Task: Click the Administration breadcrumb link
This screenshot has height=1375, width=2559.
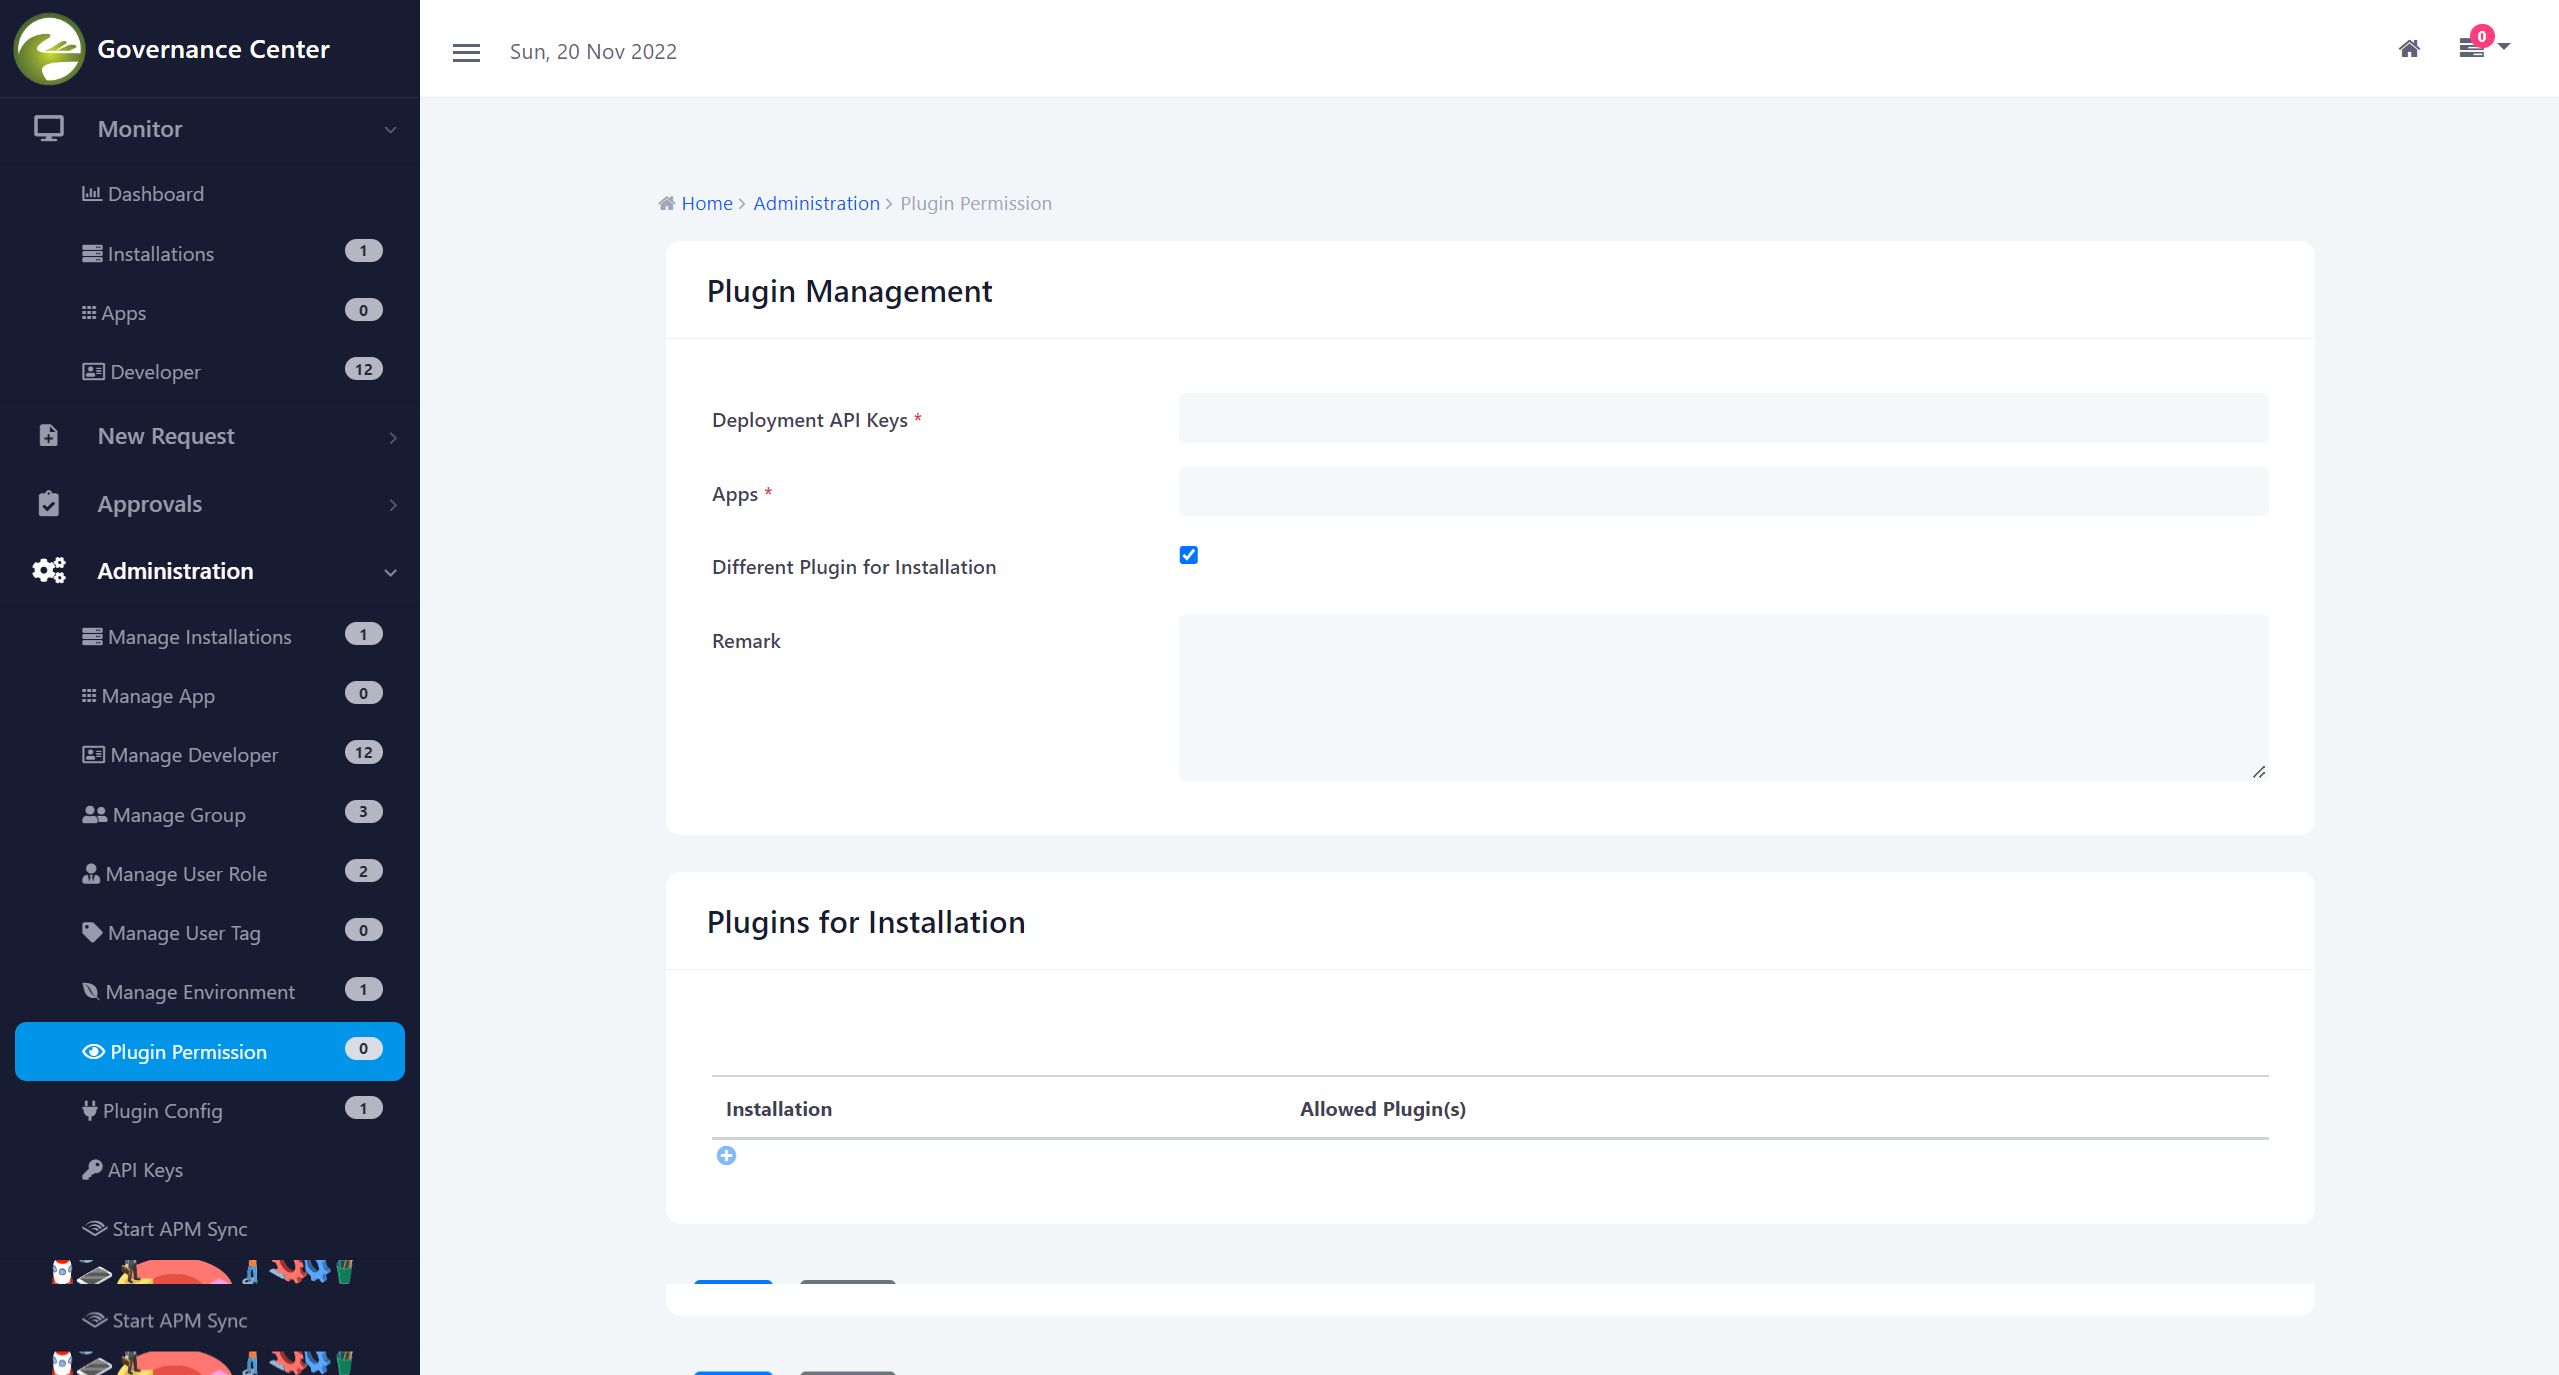Action: [816, 203]
